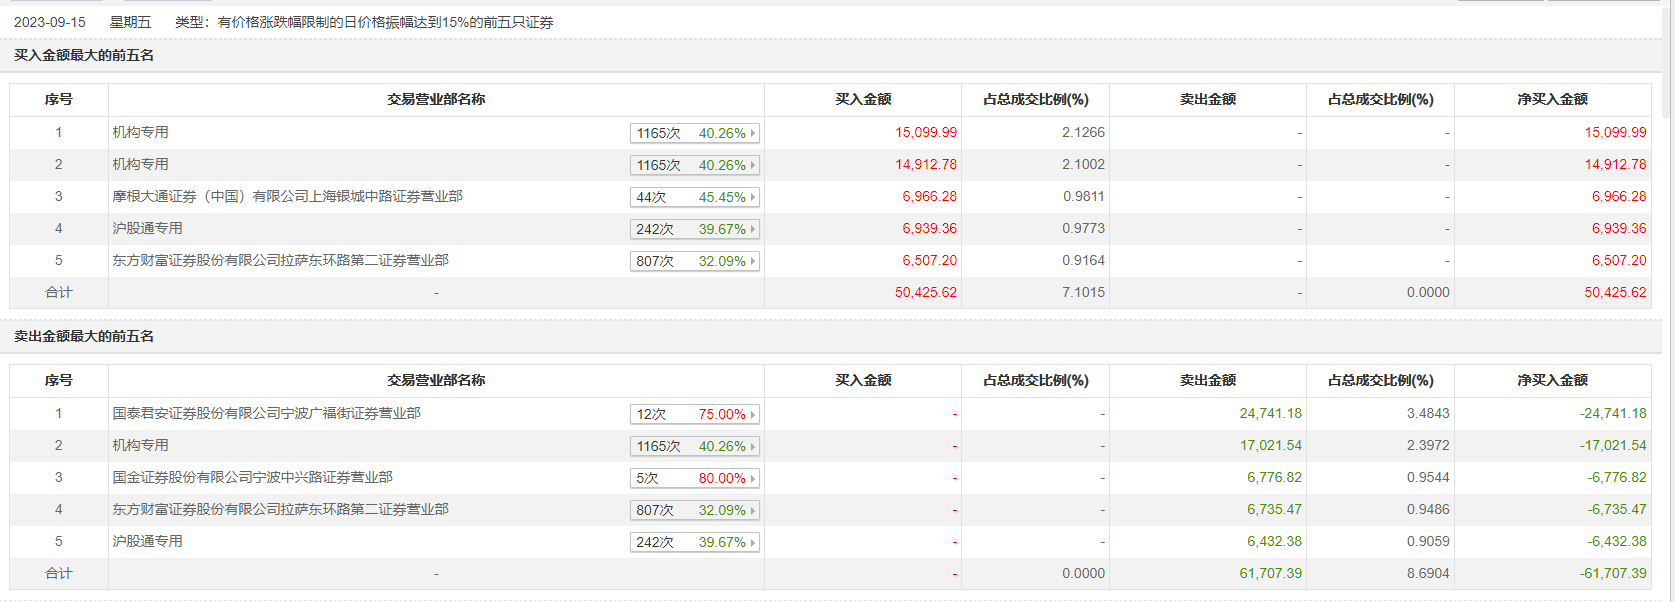Click arrow in the 12次 75.00% box
Screen dimensions: 1675x602
pyautogui.click(x=753, y=414)
